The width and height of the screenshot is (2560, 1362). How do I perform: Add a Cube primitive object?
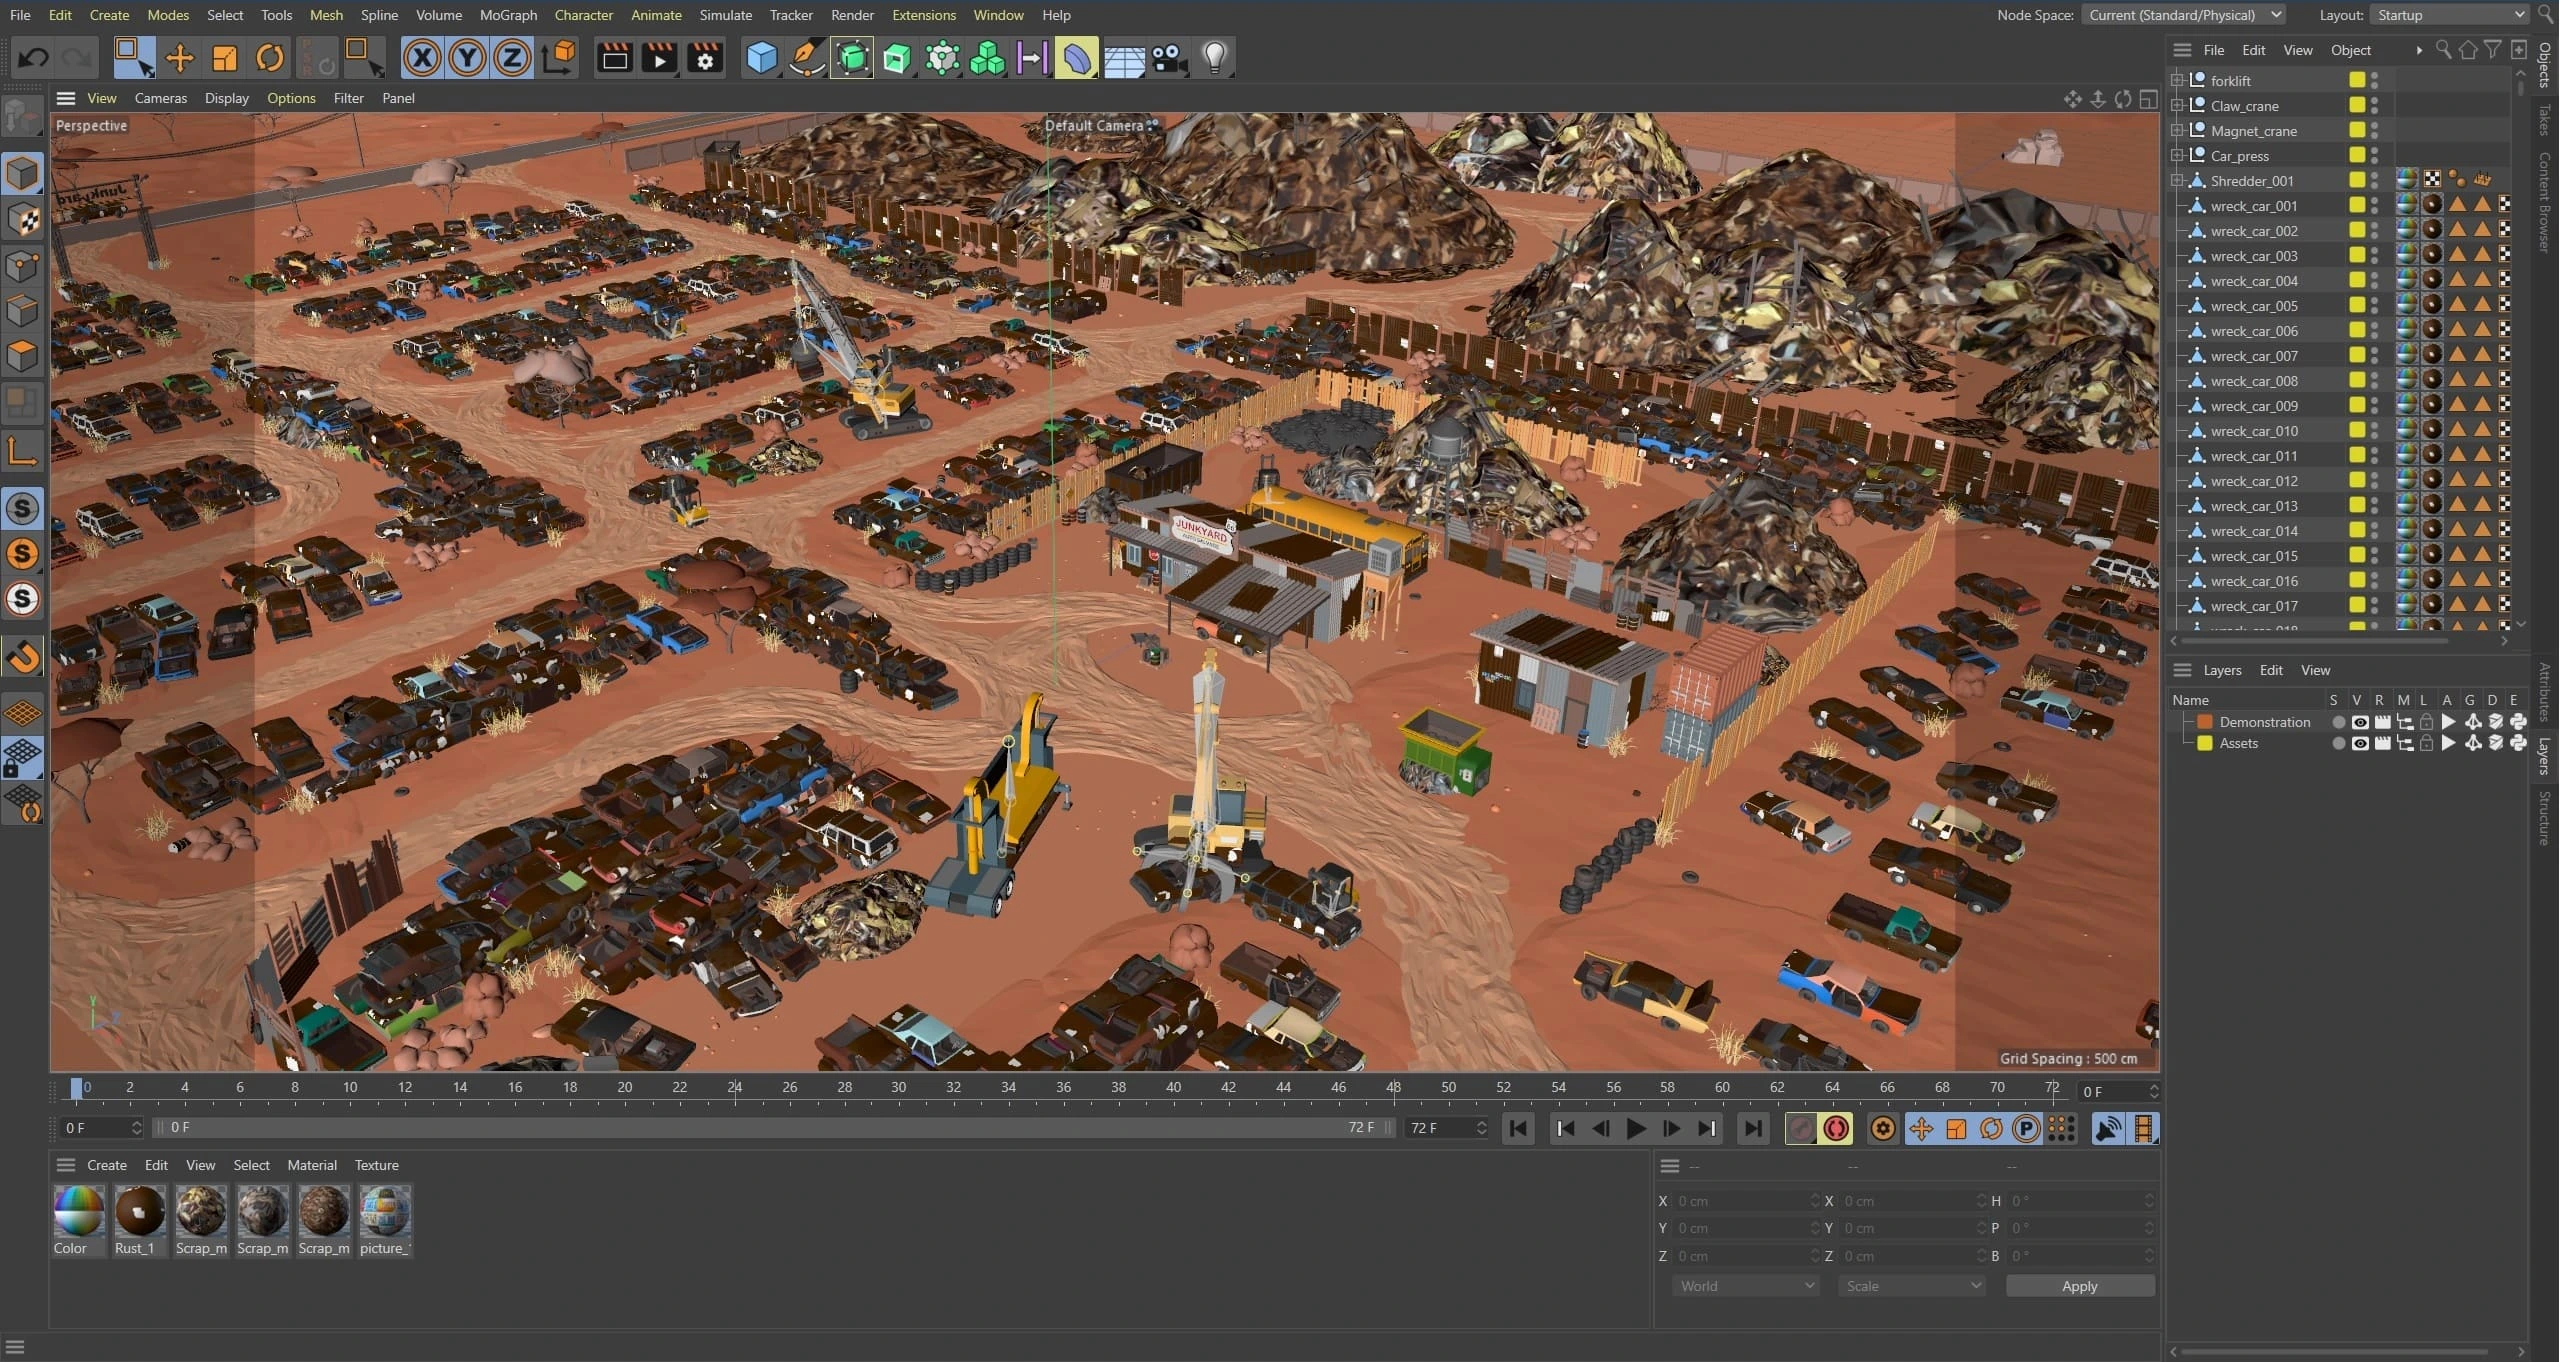tap(762, 58)
